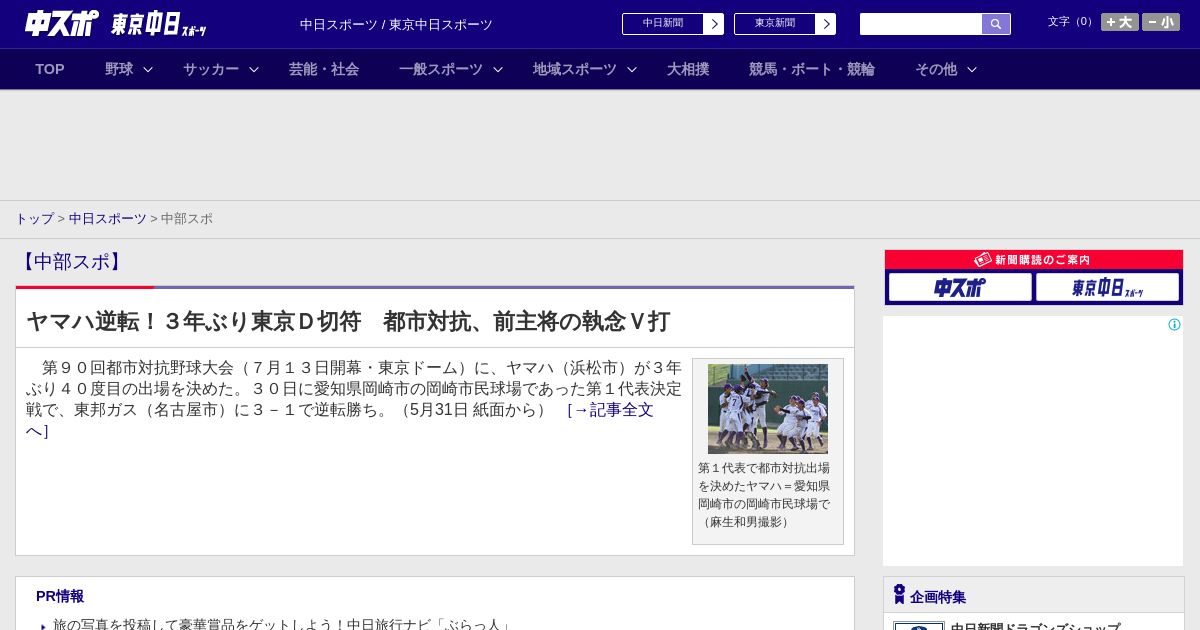This screenshot has width=1200, height=630.
Task: Increase text size with 大 button
Action: click(x=1120, y=22)
